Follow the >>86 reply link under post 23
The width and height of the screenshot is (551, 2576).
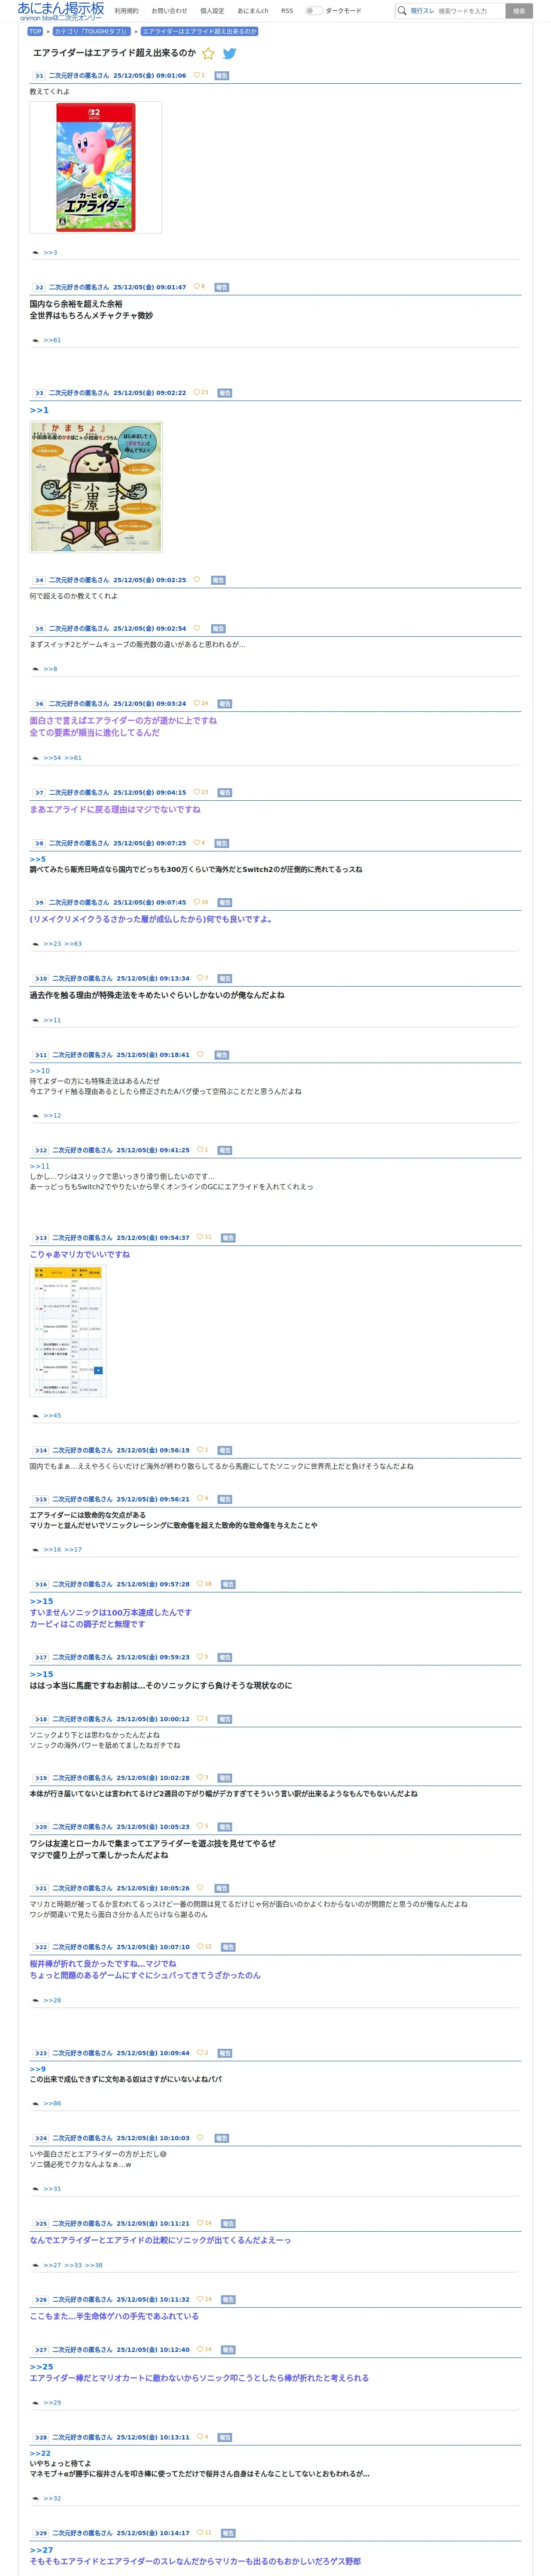pos(52,2103)
